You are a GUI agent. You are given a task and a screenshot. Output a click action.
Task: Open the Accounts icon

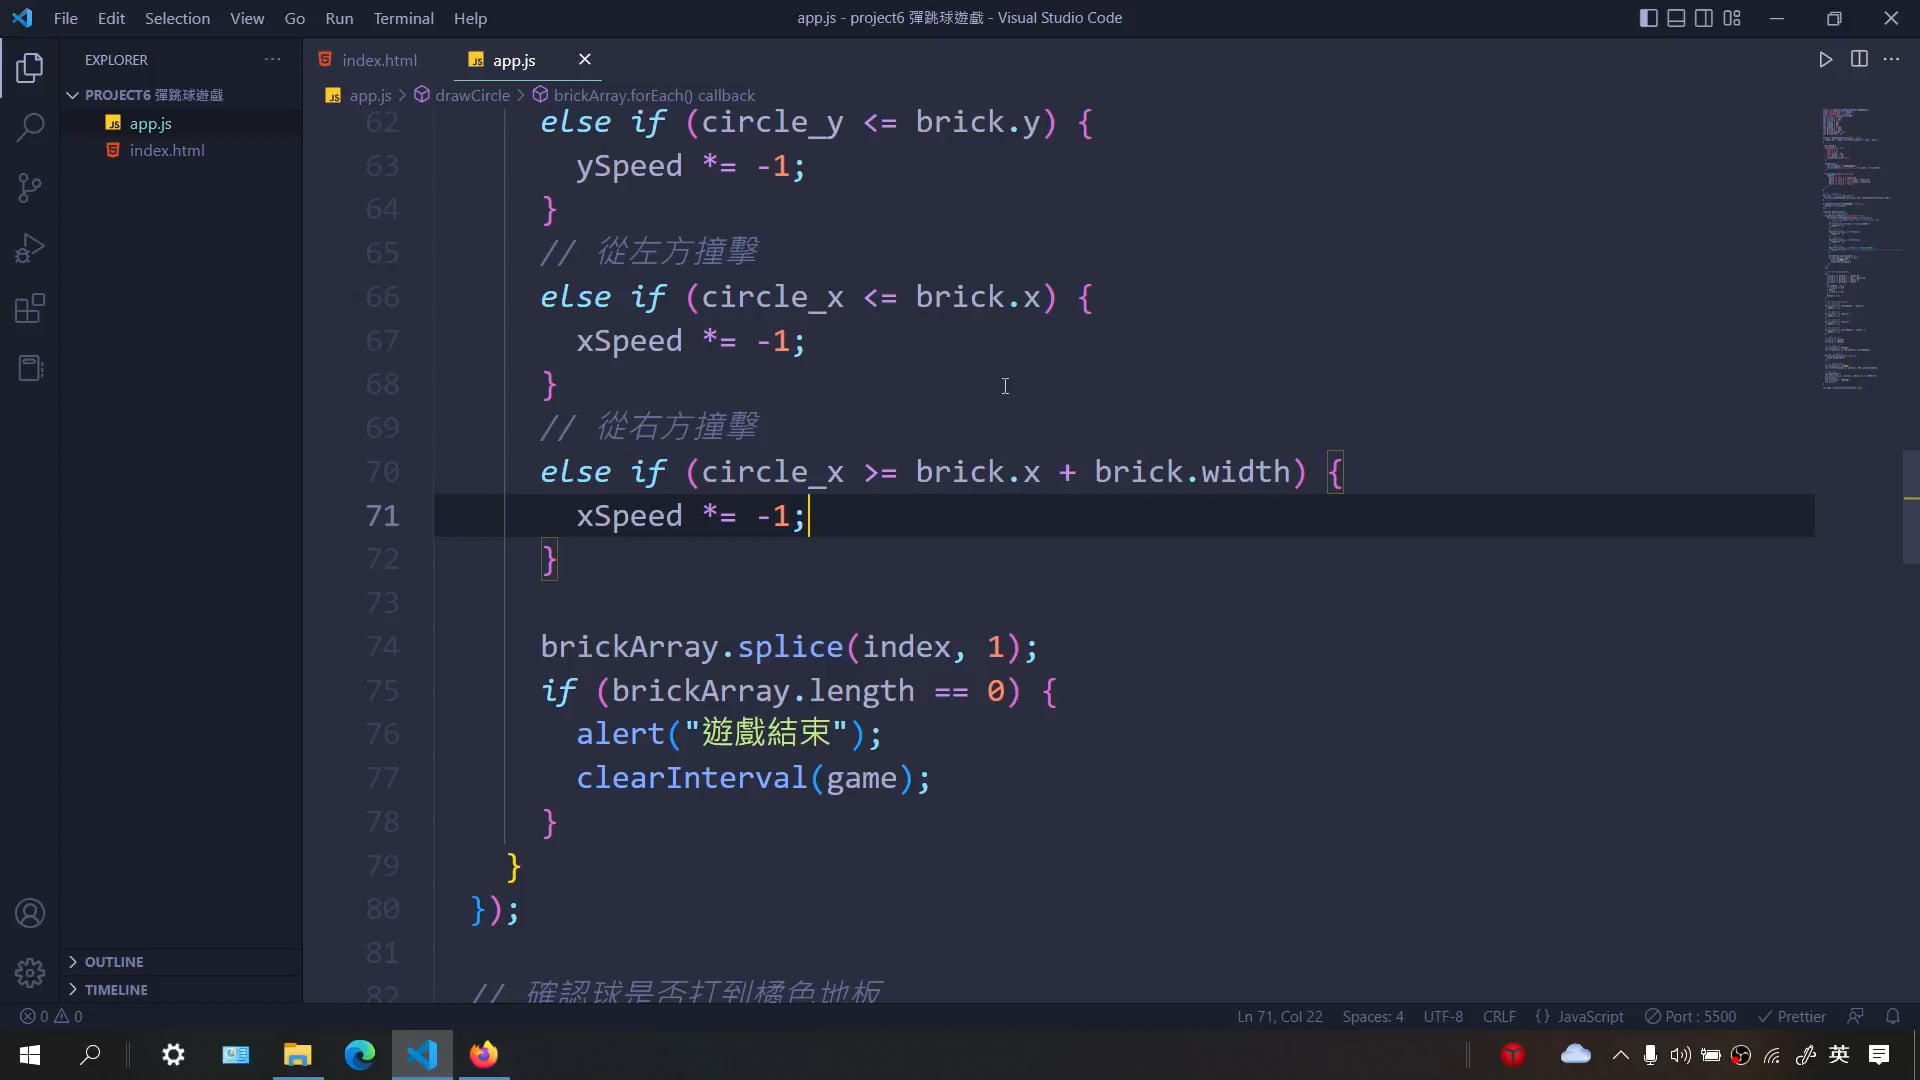coord(30,913)
